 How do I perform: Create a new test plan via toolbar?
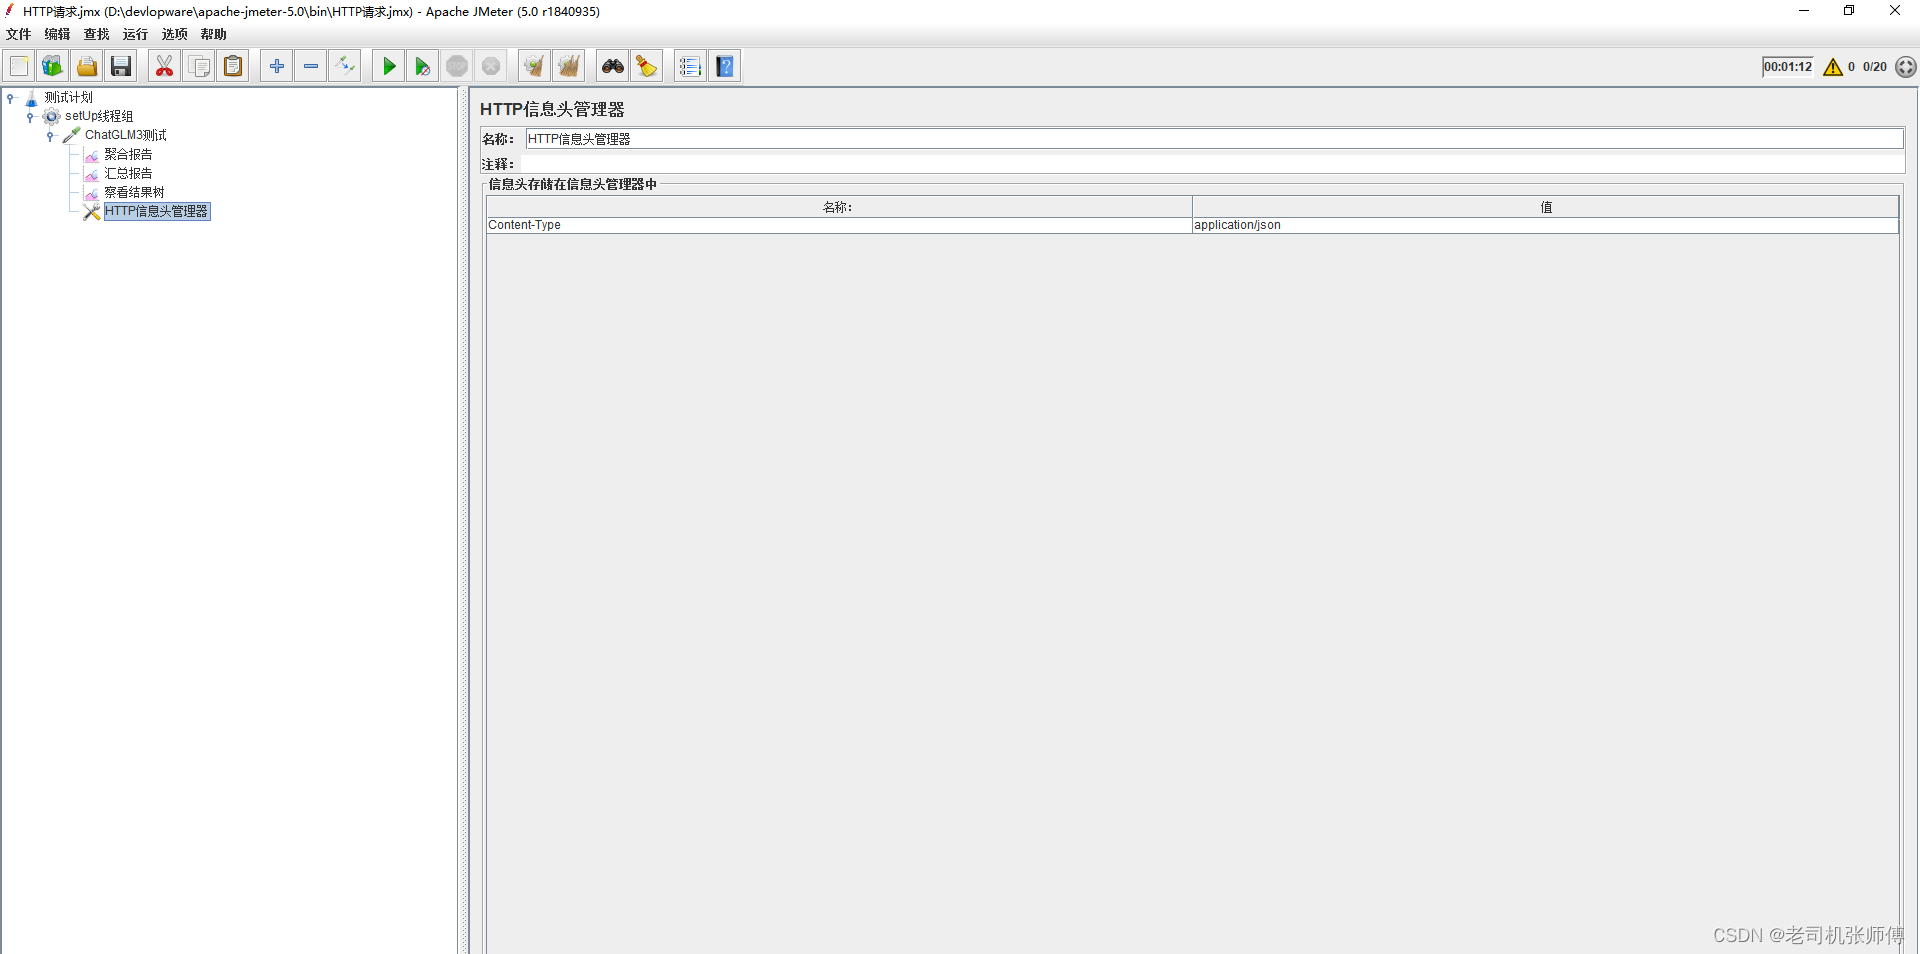coord(19,66)
